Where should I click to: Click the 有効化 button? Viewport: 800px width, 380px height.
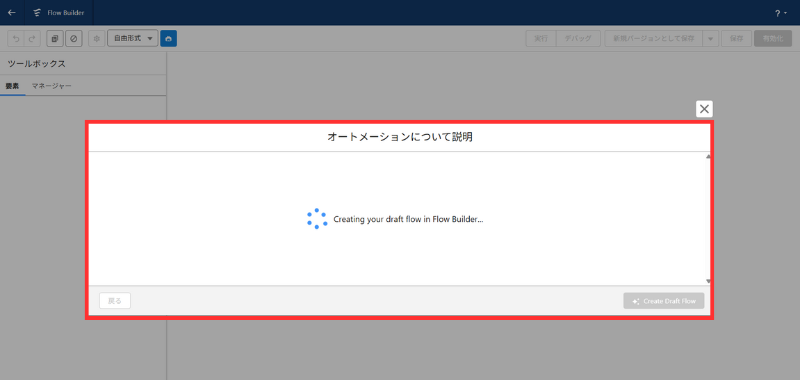click(773, 39)
